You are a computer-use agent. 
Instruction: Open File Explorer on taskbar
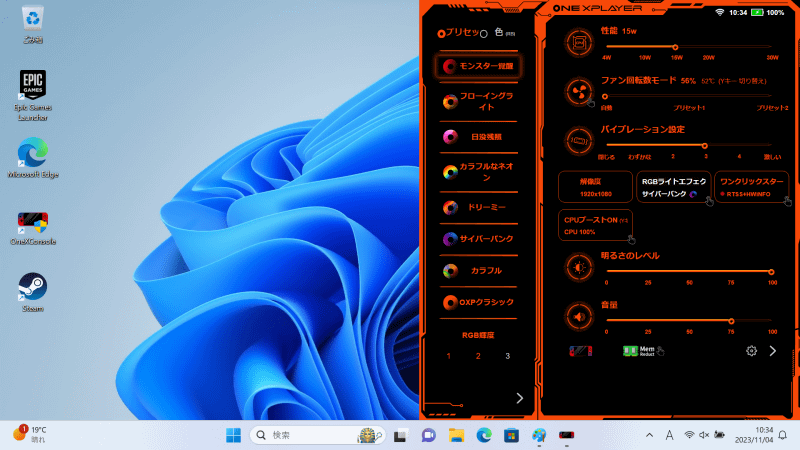pyautogui.click(x=456, y=435)
